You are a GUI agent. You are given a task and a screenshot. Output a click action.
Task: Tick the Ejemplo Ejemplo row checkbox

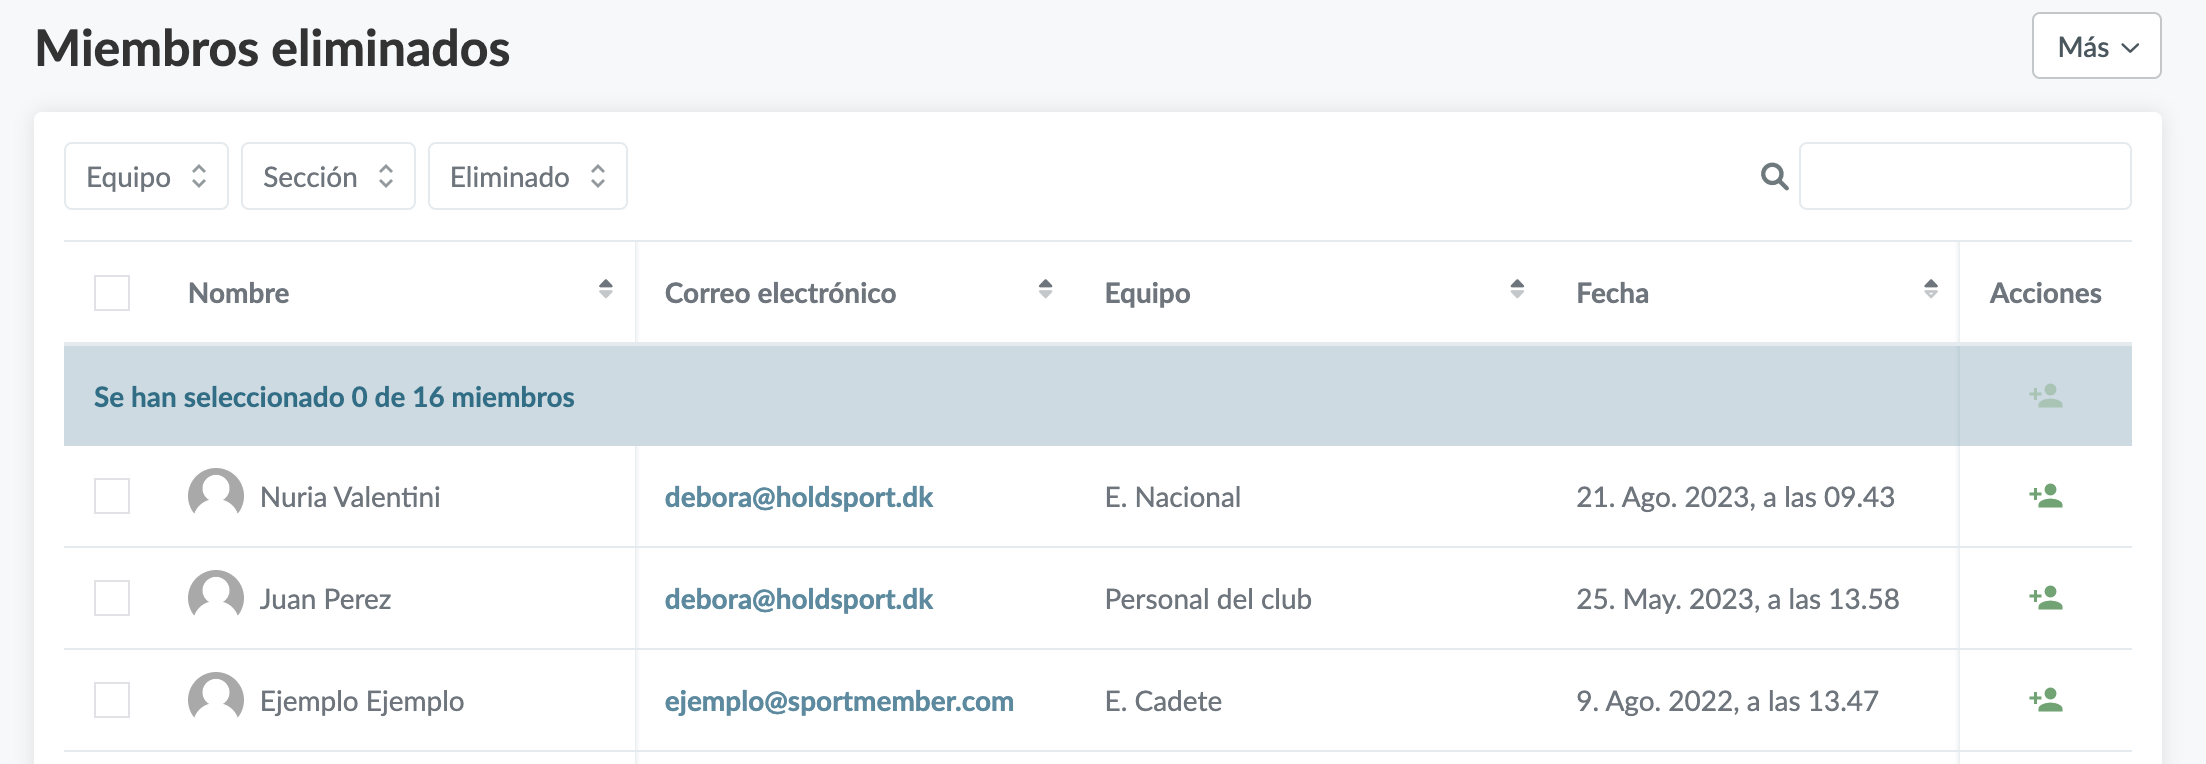112,700
